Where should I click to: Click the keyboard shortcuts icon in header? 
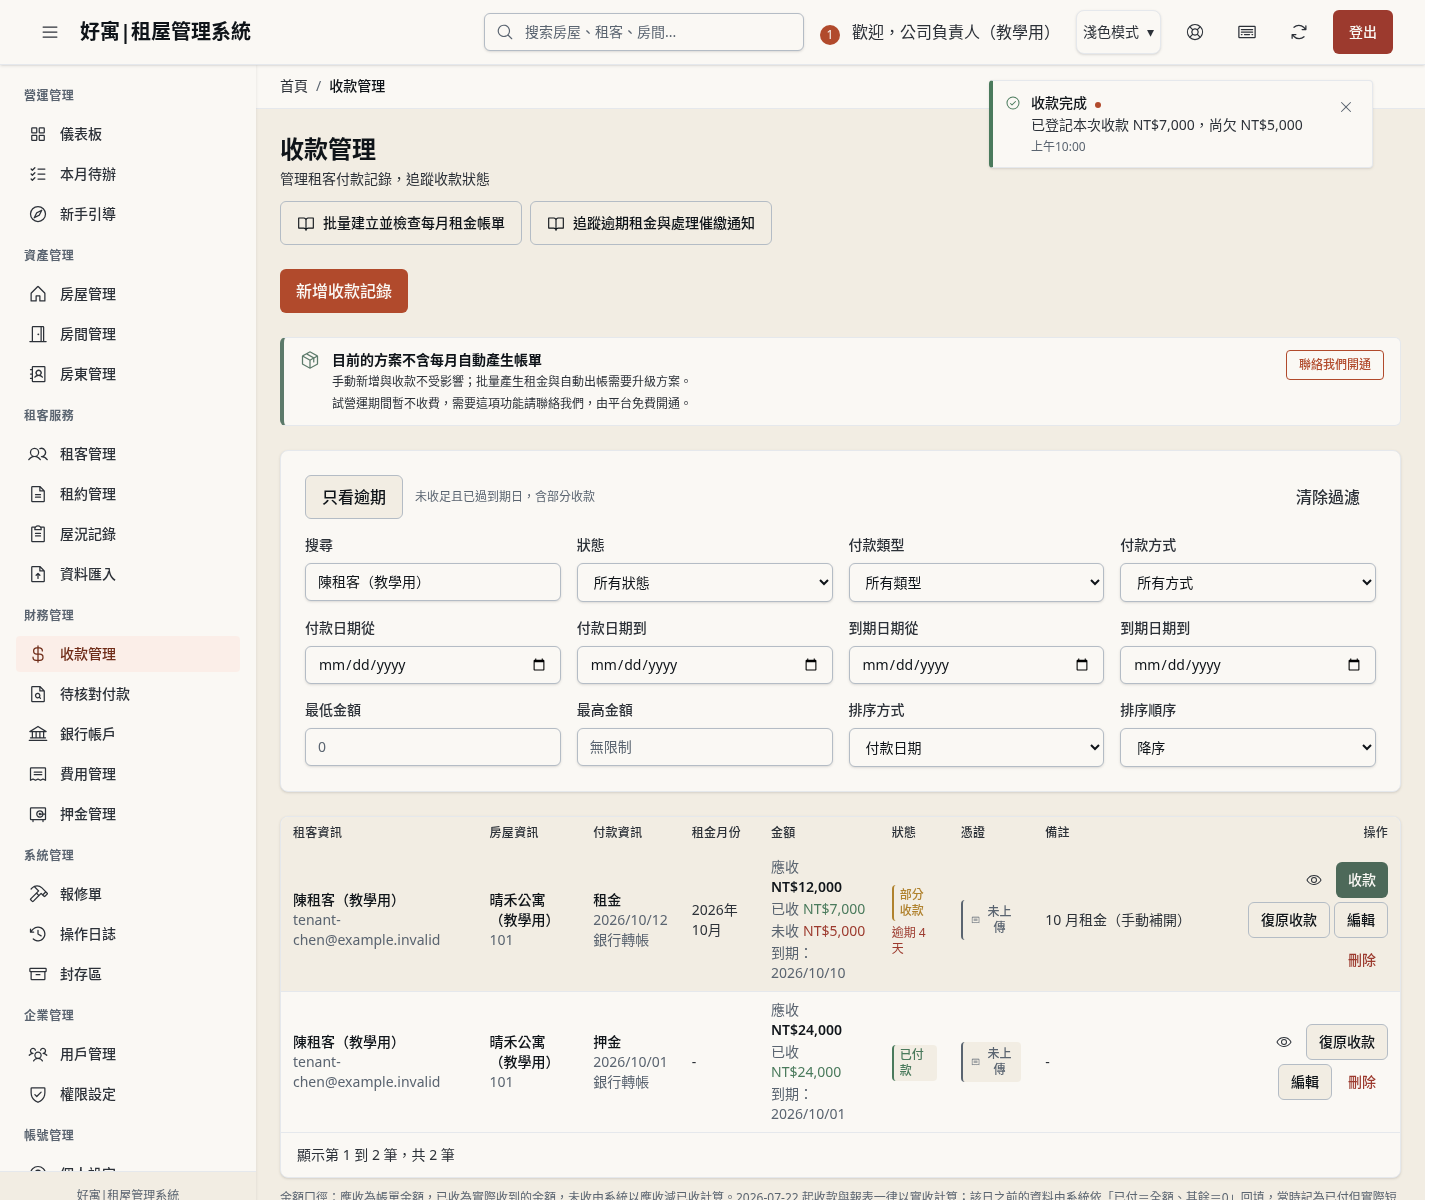1247,32
